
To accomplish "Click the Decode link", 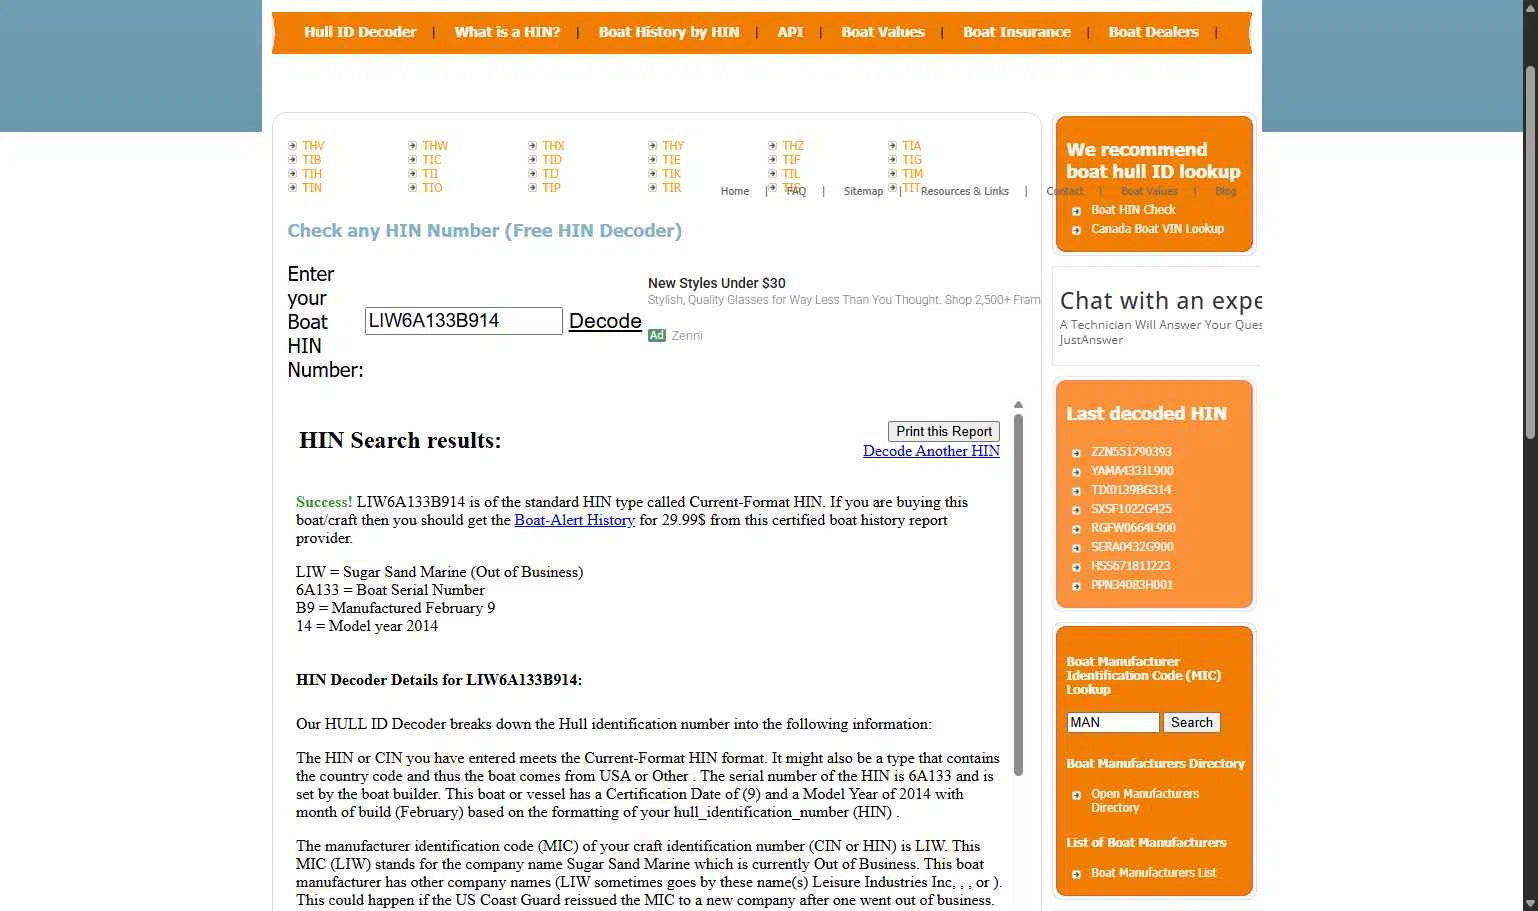I will point(605,321).
